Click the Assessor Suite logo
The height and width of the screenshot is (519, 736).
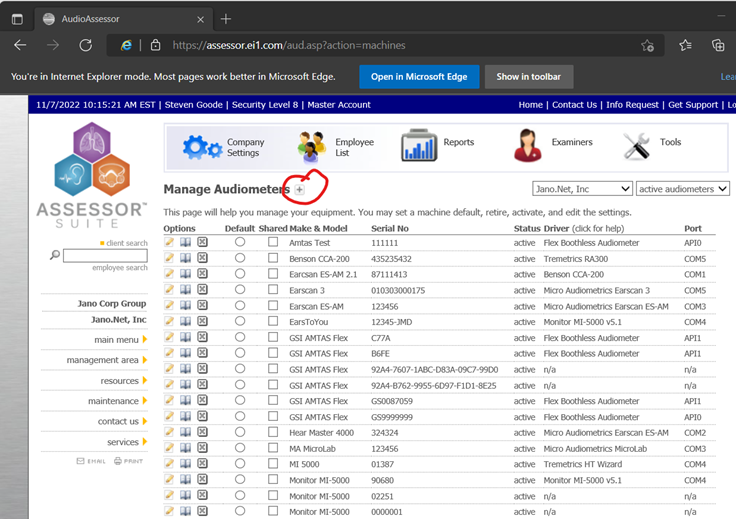[92, 176]
